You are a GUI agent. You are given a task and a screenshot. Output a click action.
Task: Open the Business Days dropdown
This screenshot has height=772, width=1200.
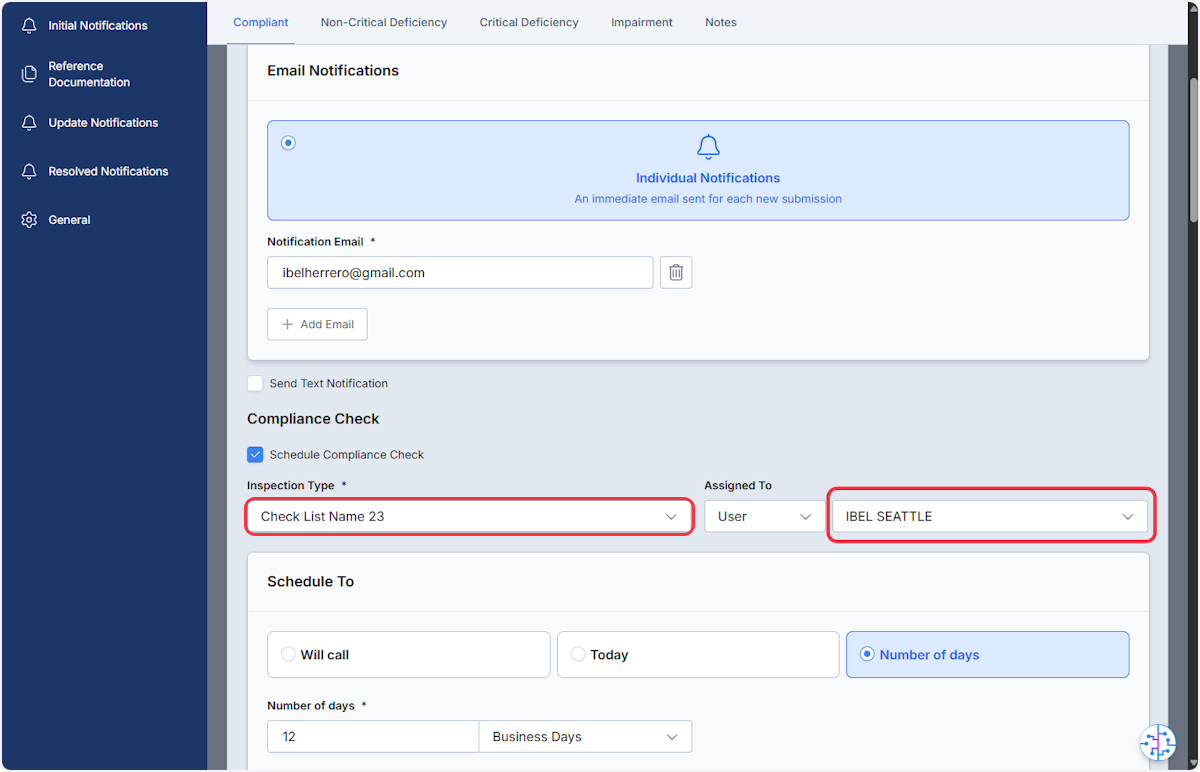[585, 736]
